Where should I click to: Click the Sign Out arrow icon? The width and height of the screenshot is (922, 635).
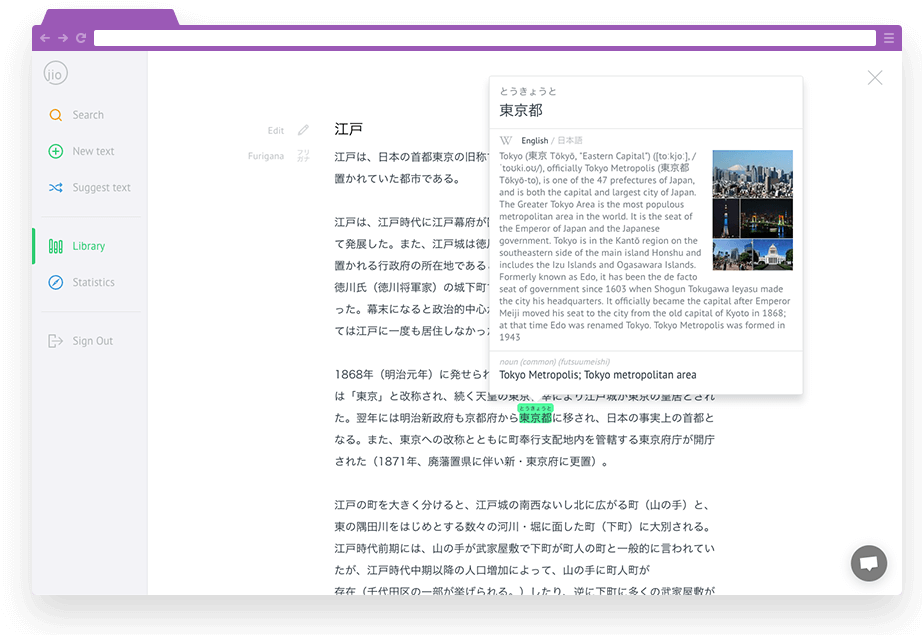[56, 341]
